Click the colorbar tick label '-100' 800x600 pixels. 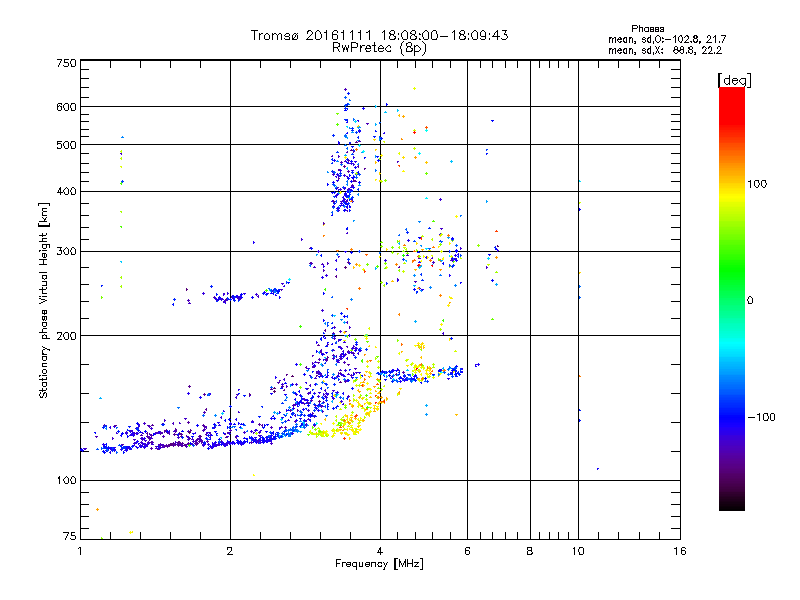pyautogui.click(x=761, y=417)
